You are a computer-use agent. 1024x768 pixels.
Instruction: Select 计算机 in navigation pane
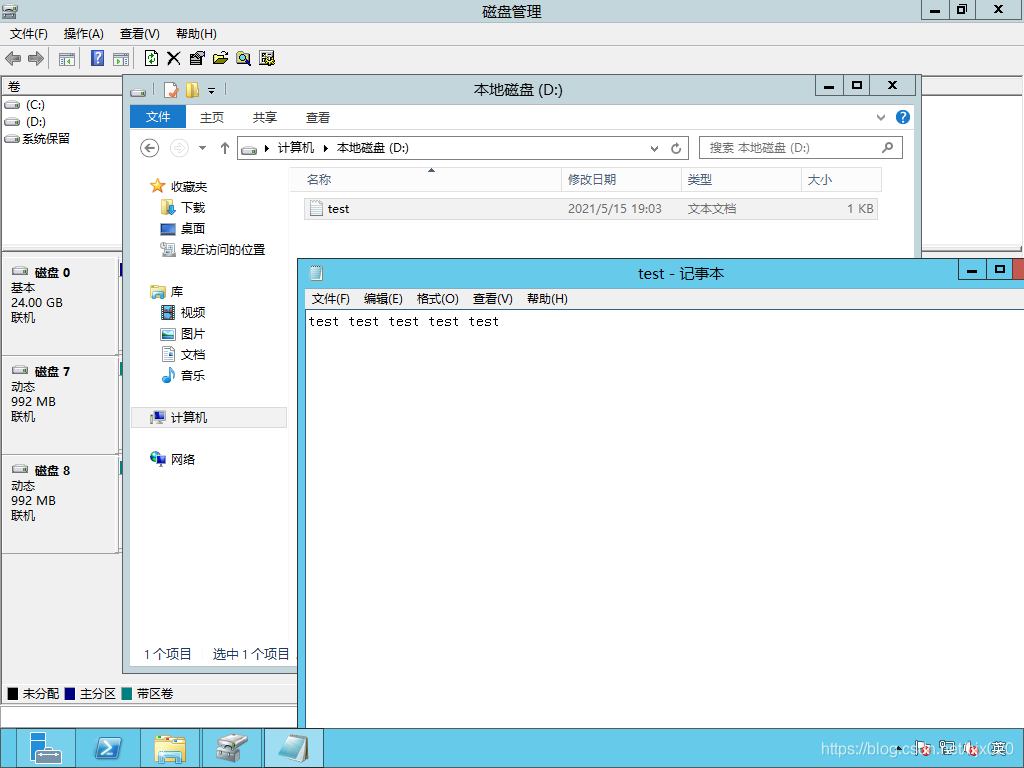pos(209,417)
